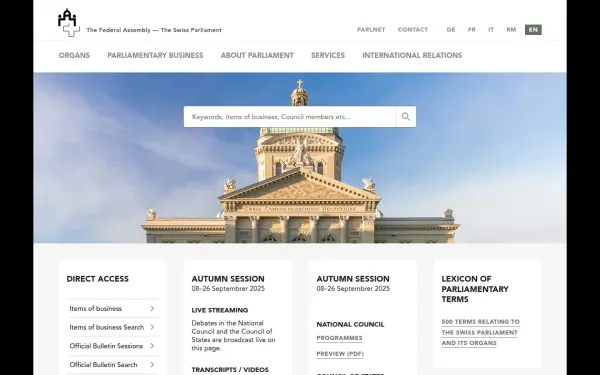Open Items of business Search link
600x375 pixels.
tap(107, 327)
